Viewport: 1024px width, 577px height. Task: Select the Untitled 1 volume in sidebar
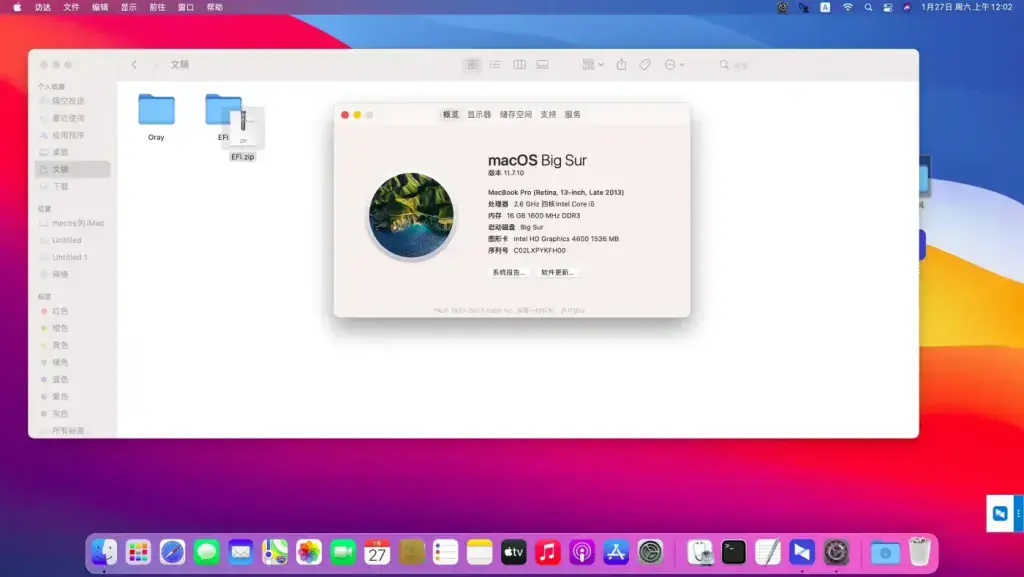[69, 257]
